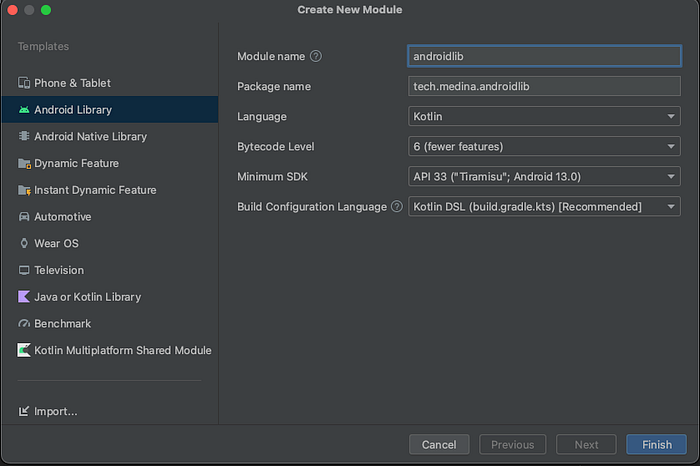Select the Instant Dynamic Feature template
The image size is (700, 466).
(x=95, y=190)
